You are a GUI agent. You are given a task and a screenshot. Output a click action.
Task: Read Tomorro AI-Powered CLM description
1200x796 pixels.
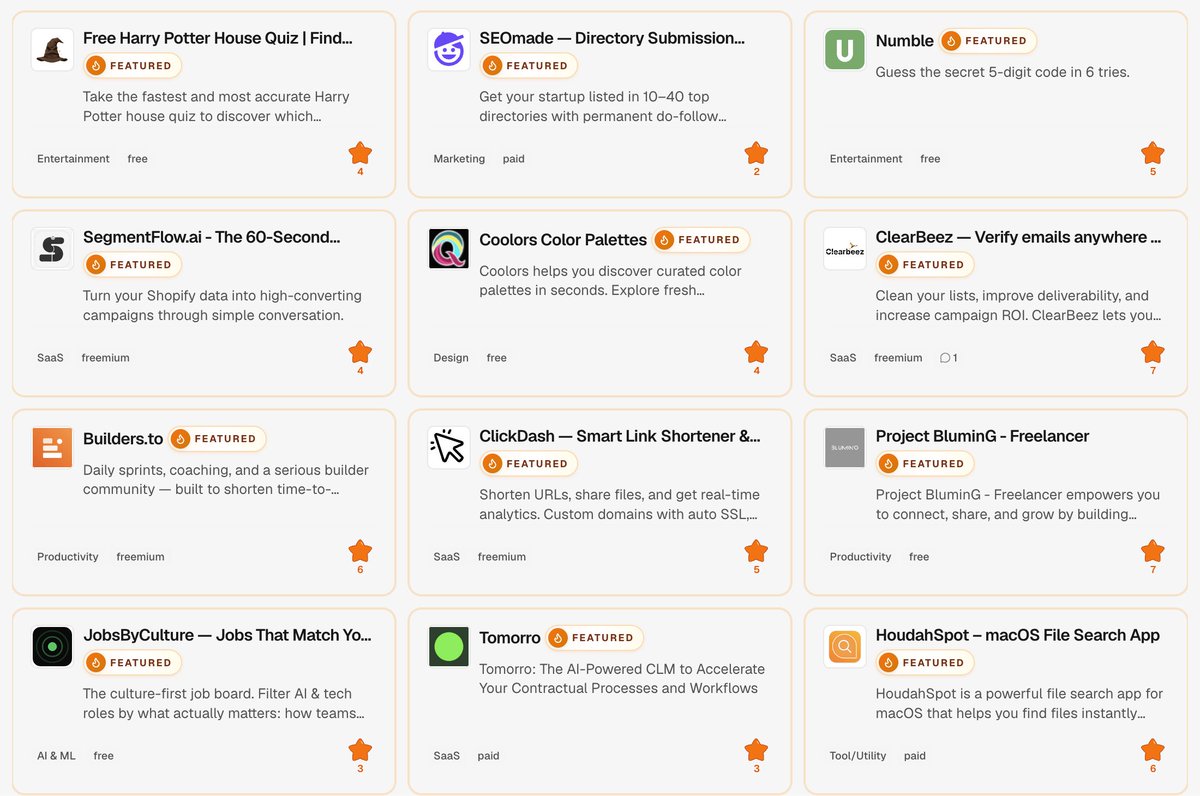[x=622, y=678]
